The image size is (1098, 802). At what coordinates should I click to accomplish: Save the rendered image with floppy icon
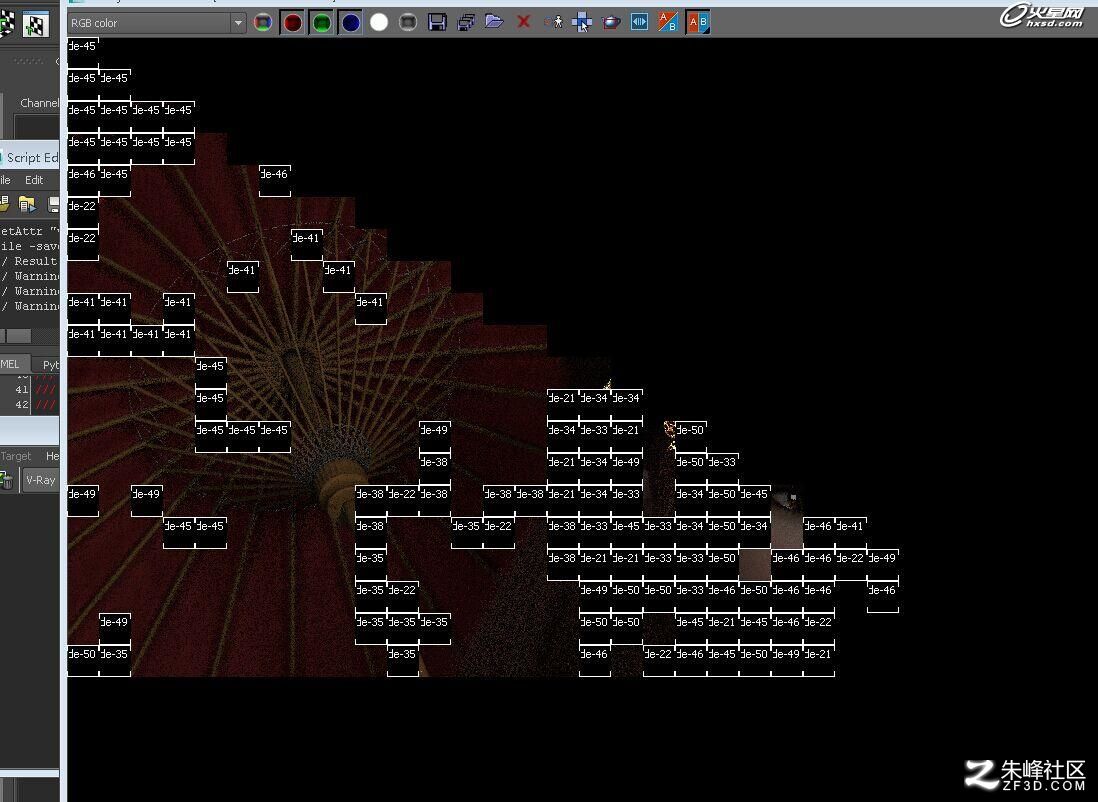(x=437, y=23)
